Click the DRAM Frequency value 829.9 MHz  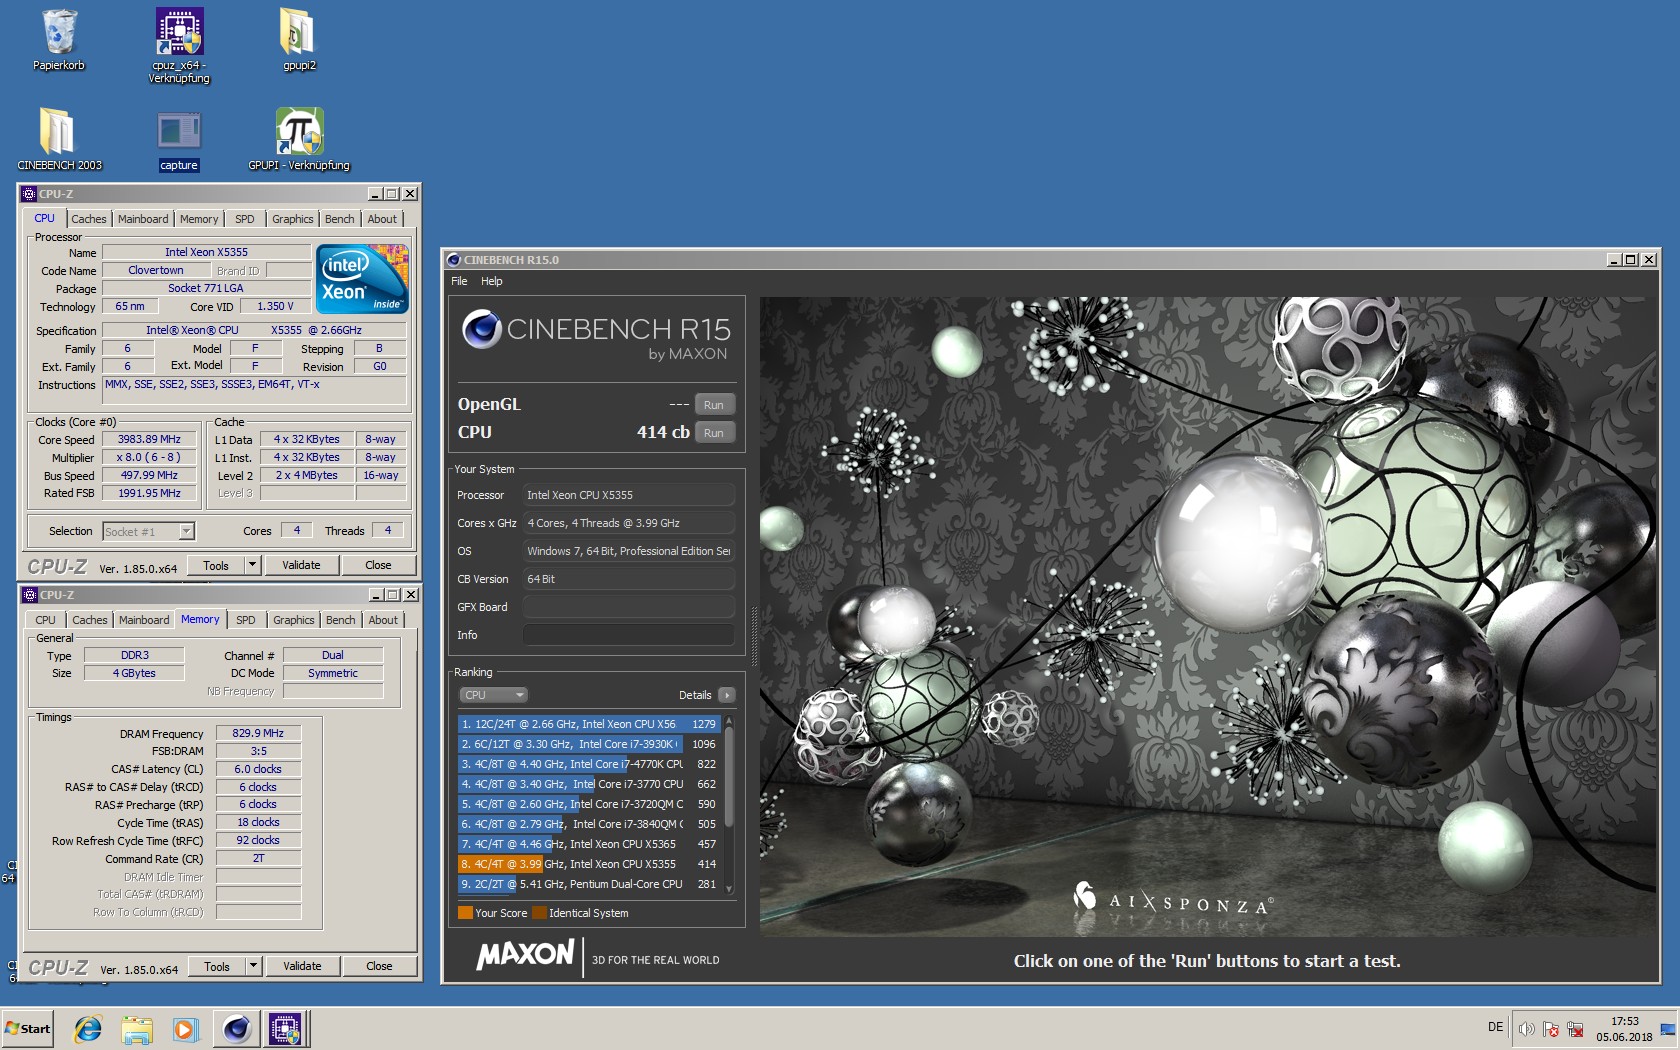[258, 733]
